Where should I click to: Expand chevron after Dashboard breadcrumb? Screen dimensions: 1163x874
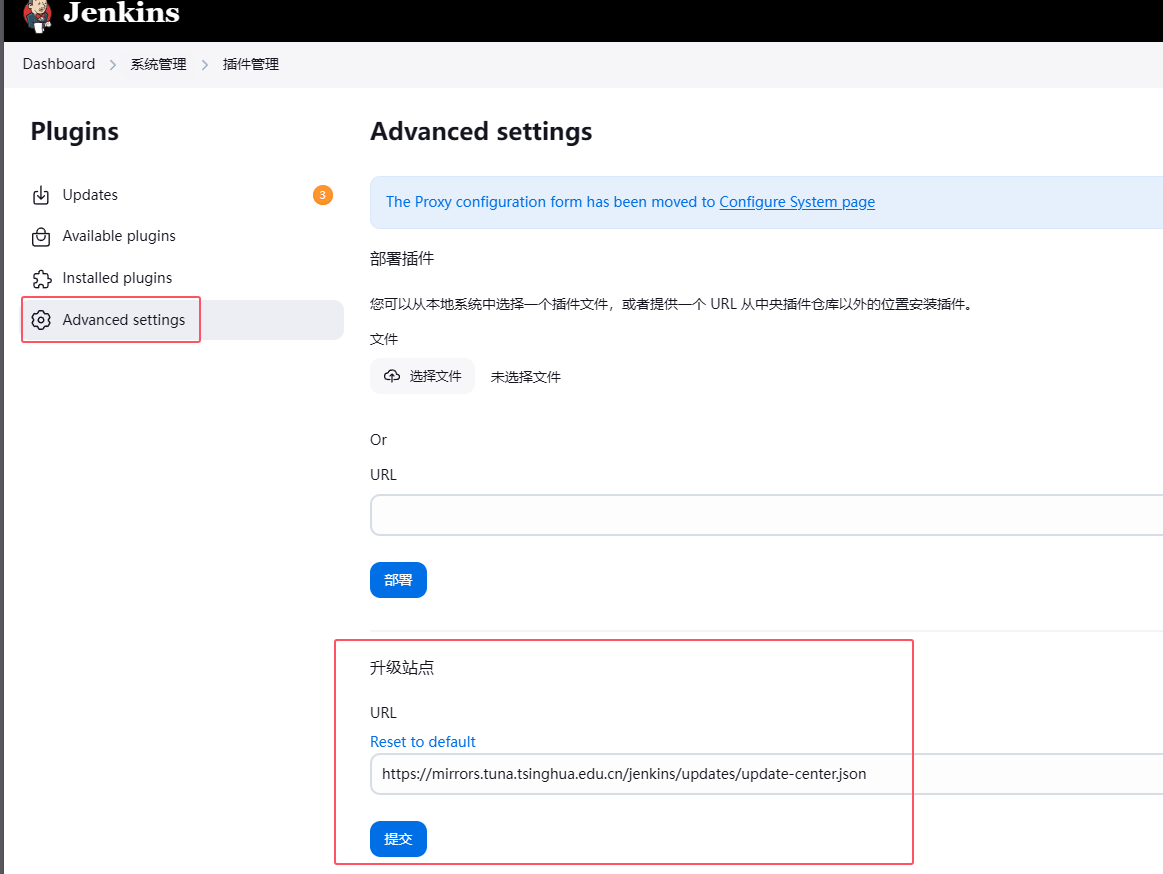(x=113, y=65)
